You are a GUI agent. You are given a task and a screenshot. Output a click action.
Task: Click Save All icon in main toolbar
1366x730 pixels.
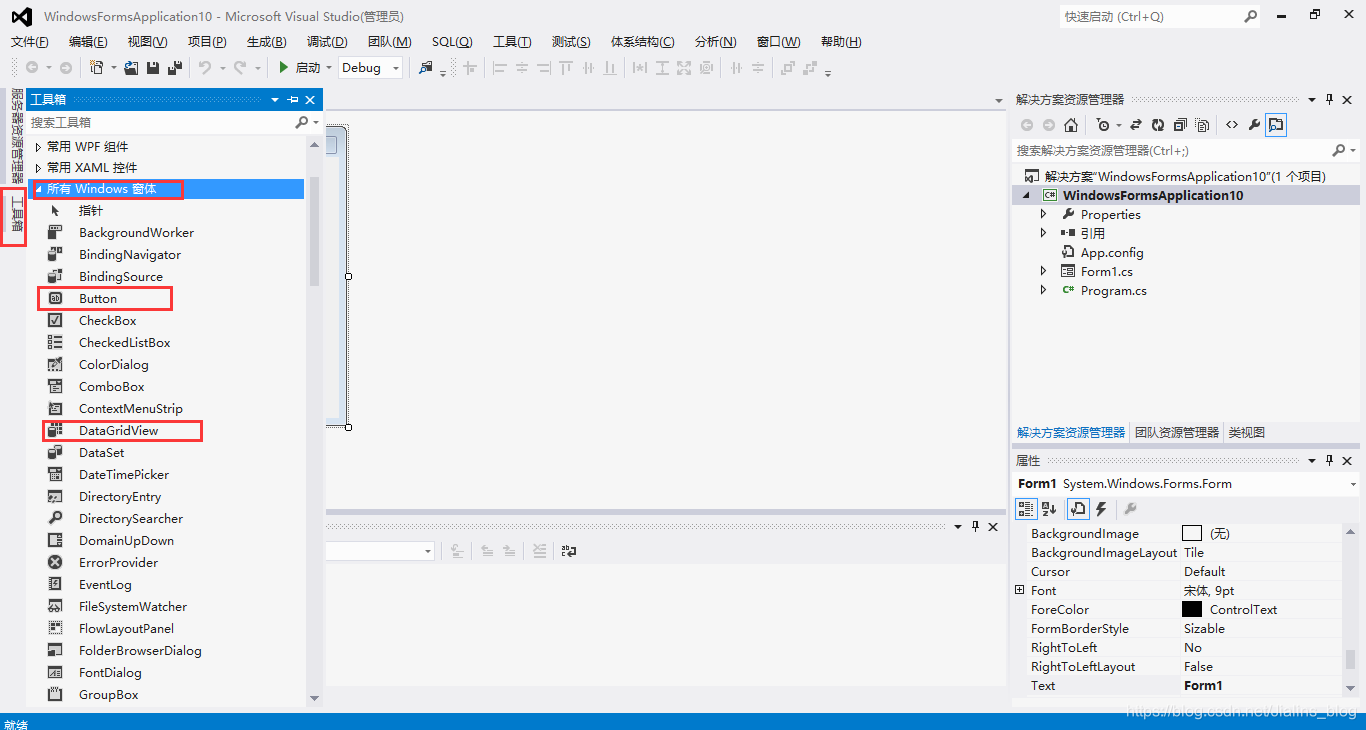[x=175, y=68]
